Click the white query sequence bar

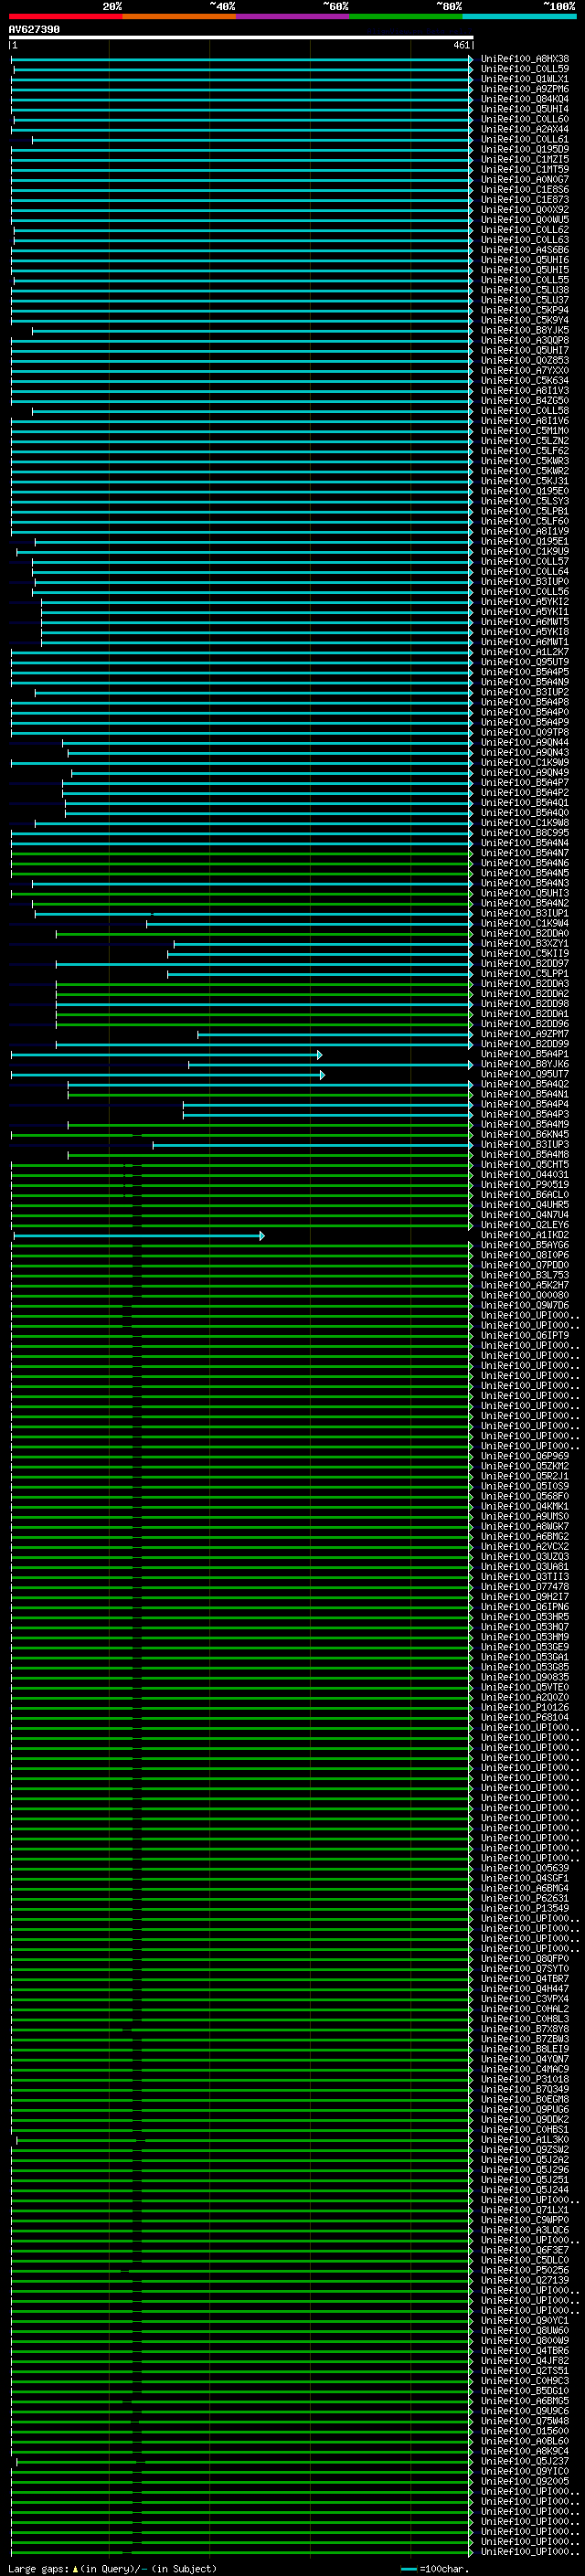point(241,38)
